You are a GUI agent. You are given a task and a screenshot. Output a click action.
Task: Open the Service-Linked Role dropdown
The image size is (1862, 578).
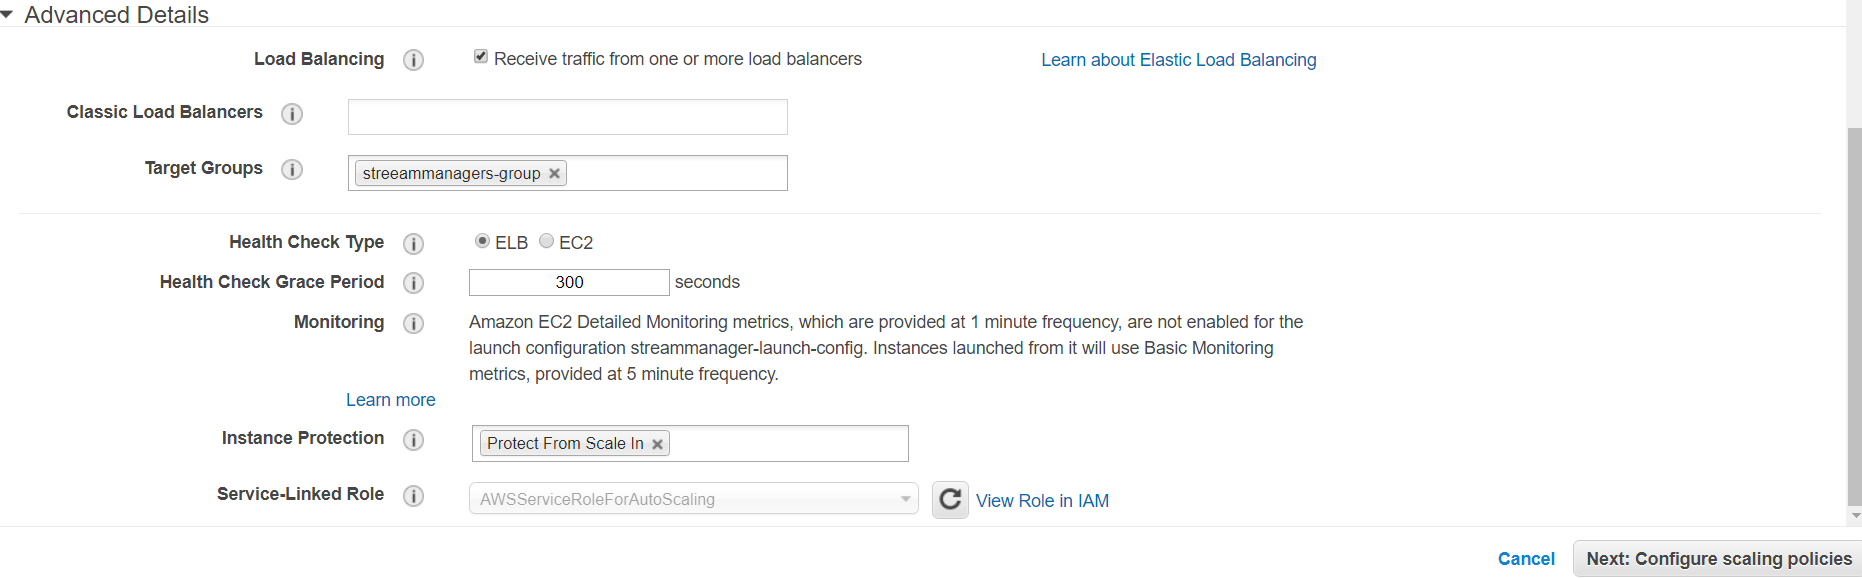click(x=694, y=499)
